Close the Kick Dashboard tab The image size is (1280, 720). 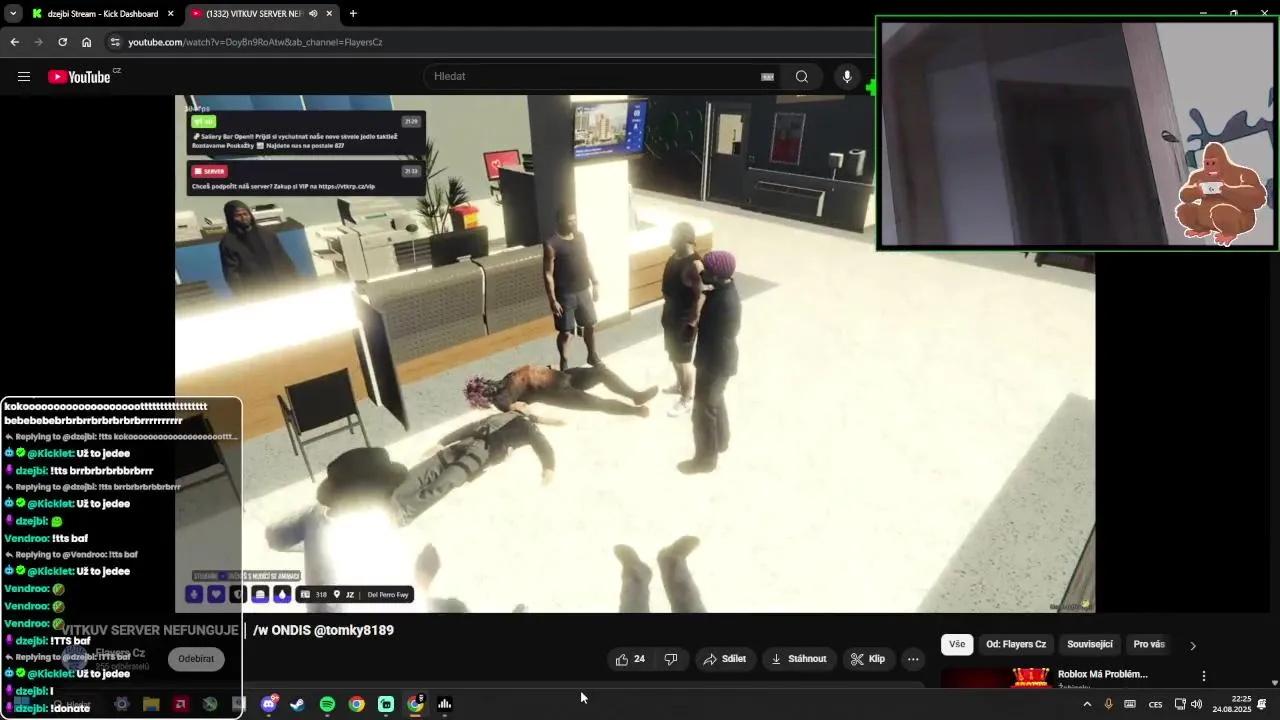(171, 14)
